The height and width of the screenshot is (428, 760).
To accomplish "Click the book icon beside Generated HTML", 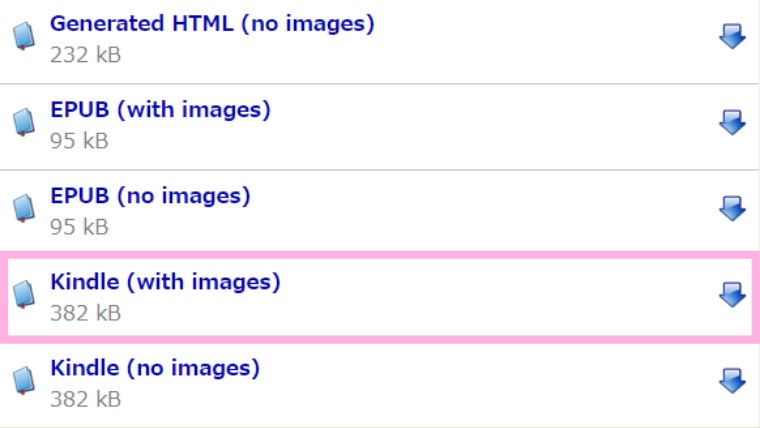I will tap(24, 36).
